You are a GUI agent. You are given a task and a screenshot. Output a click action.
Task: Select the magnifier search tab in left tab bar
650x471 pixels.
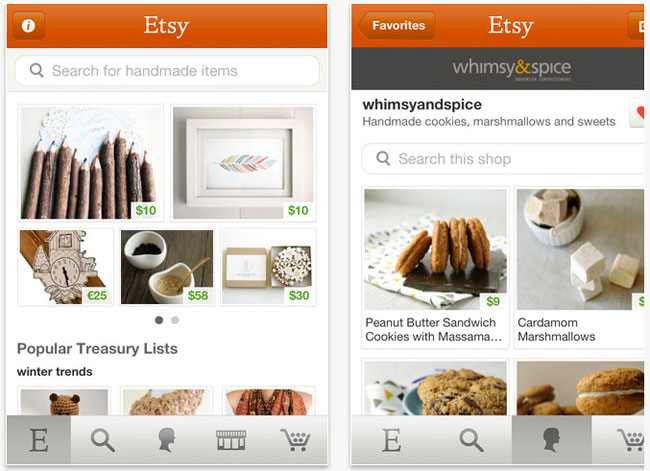(x=102, y=440)
